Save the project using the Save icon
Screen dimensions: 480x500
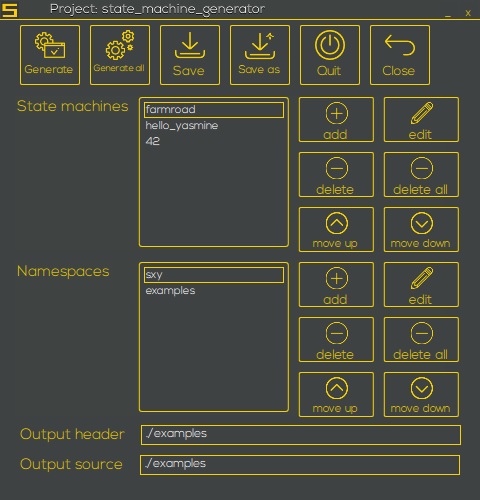(190, 55)
